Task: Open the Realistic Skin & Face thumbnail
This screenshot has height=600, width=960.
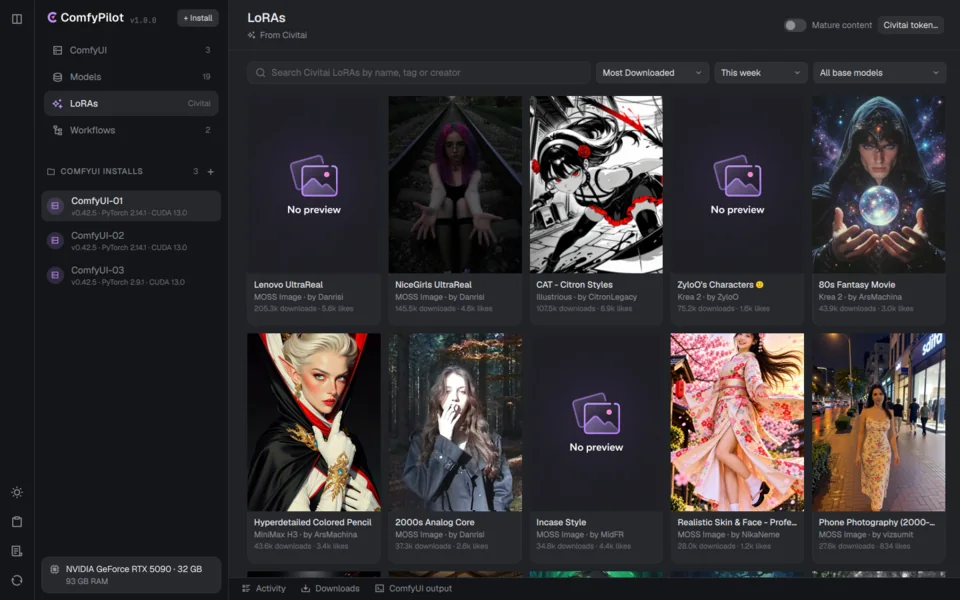Action: [737, 422]
